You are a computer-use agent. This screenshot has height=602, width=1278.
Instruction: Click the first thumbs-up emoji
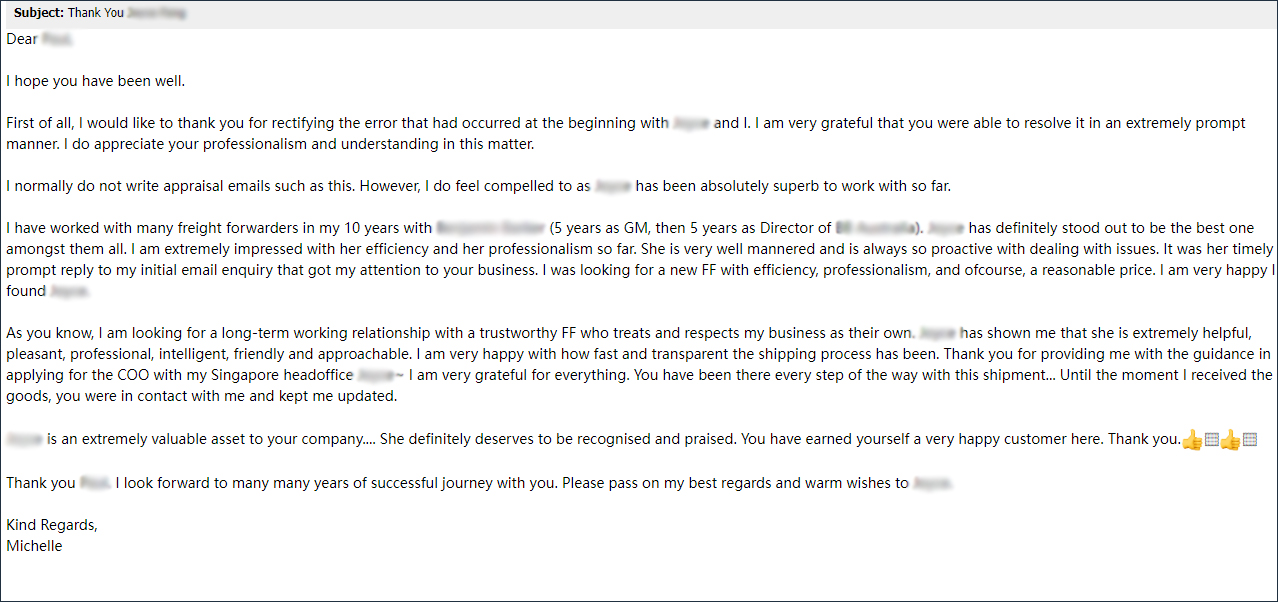coord(1192,440)
